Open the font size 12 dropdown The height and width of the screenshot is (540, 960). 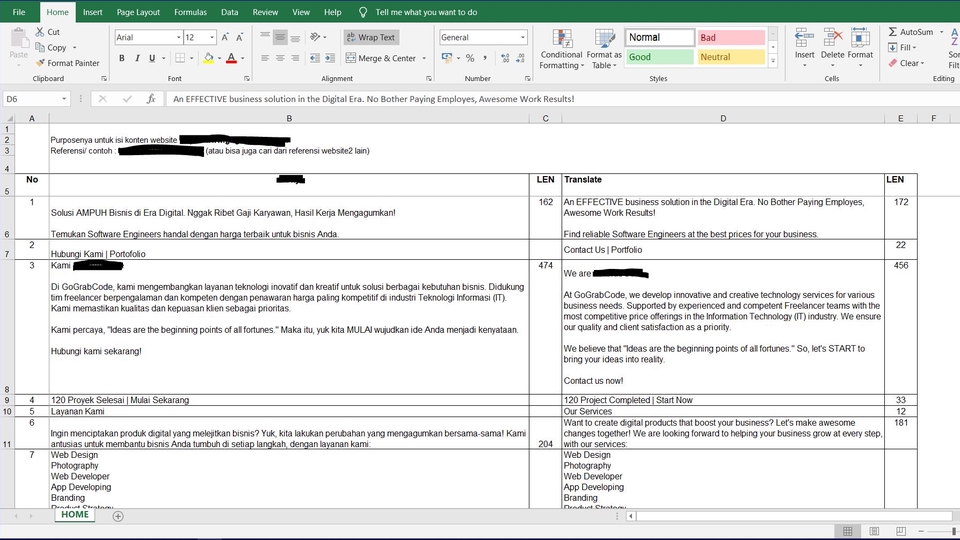tap(212, 37)
